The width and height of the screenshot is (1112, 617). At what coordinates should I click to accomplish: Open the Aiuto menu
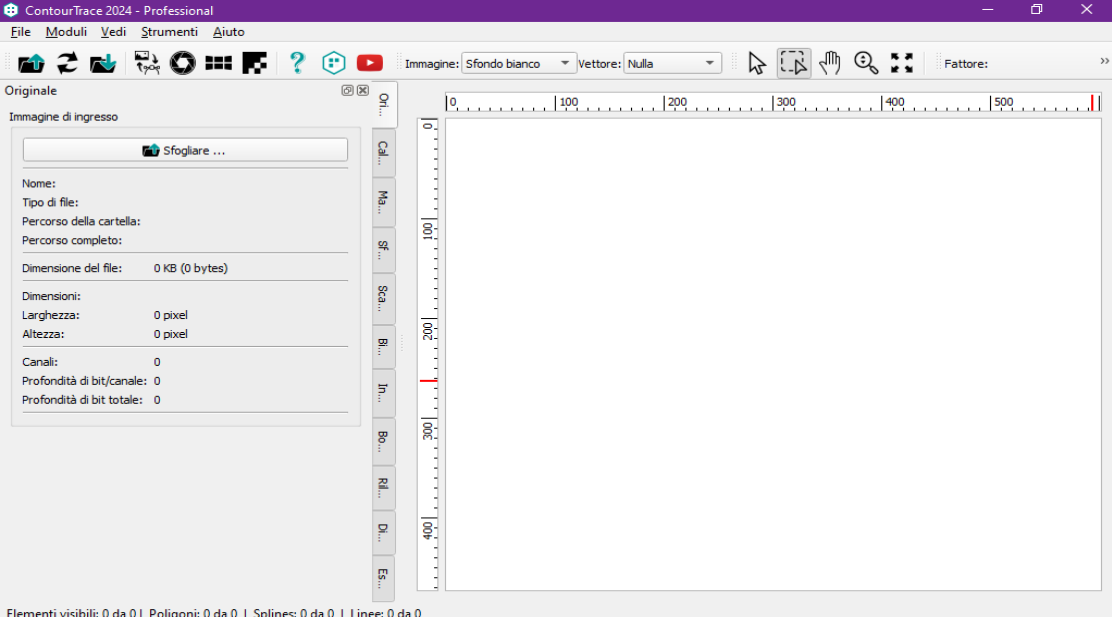[x=228, y=32]
